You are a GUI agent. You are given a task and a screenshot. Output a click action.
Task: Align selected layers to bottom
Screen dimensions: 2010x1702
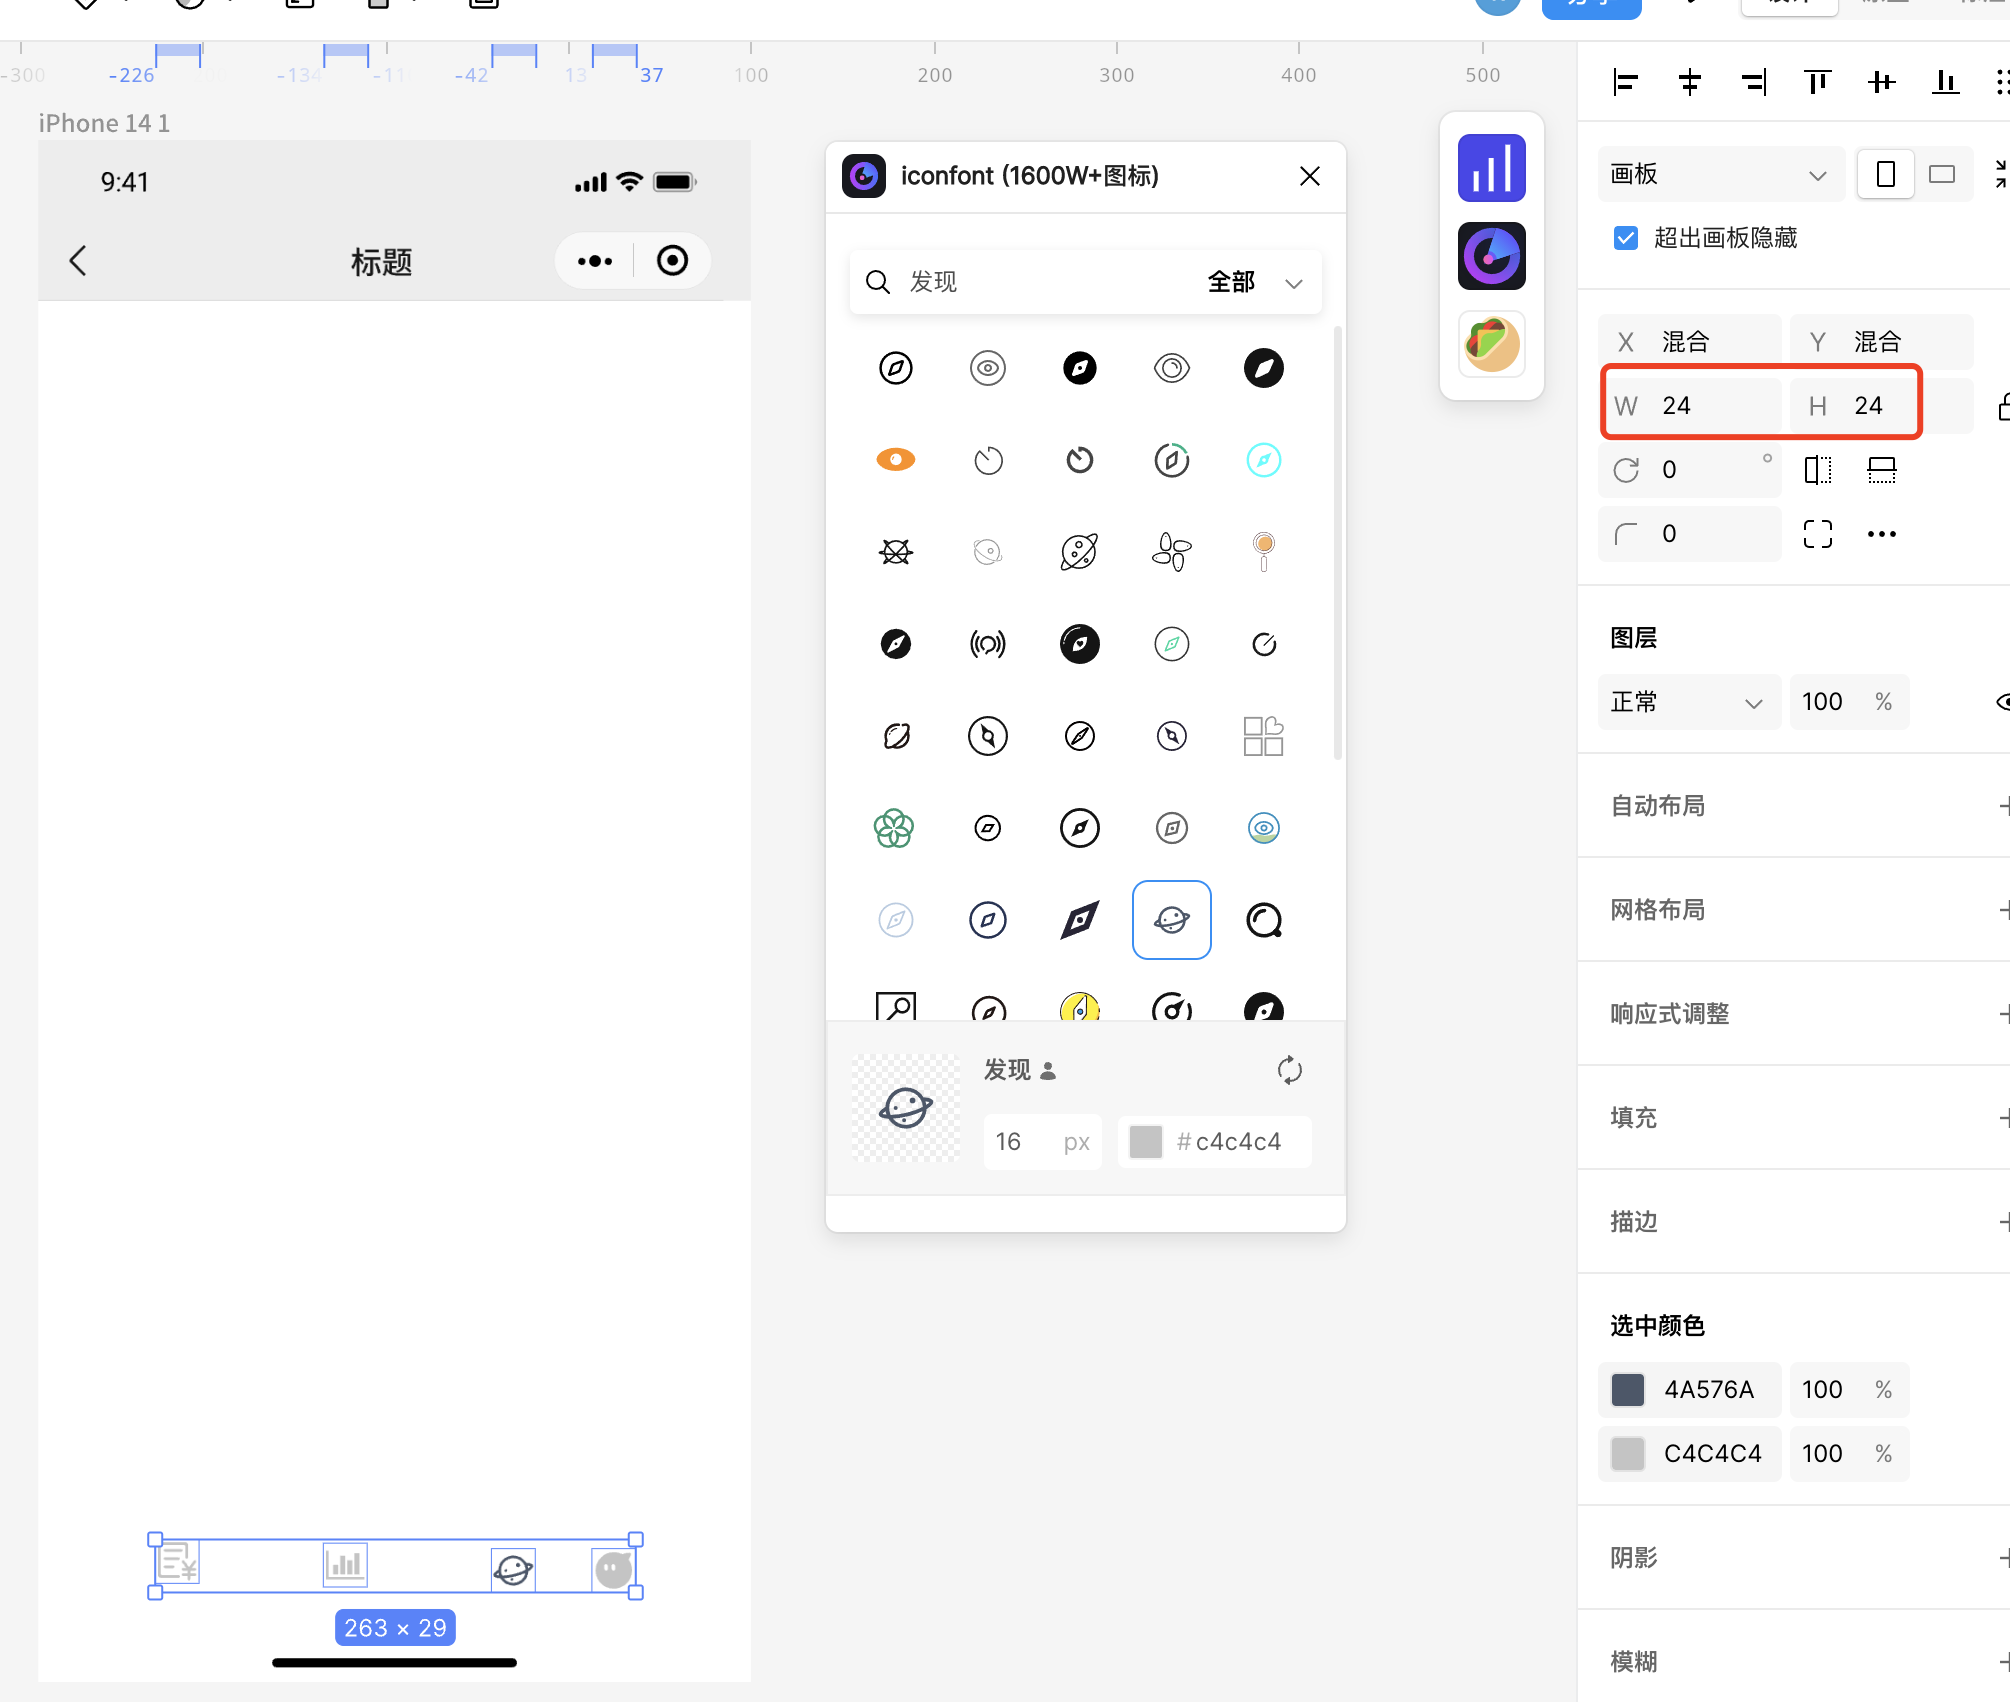(x=1946, y=82)
